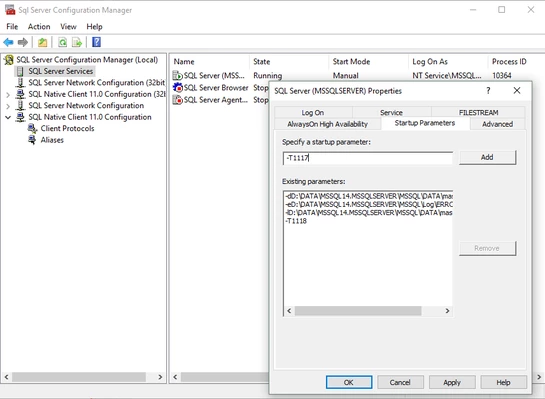The image size is (545, 399).
Task: Switch to the Service tab
Action: 391,113
